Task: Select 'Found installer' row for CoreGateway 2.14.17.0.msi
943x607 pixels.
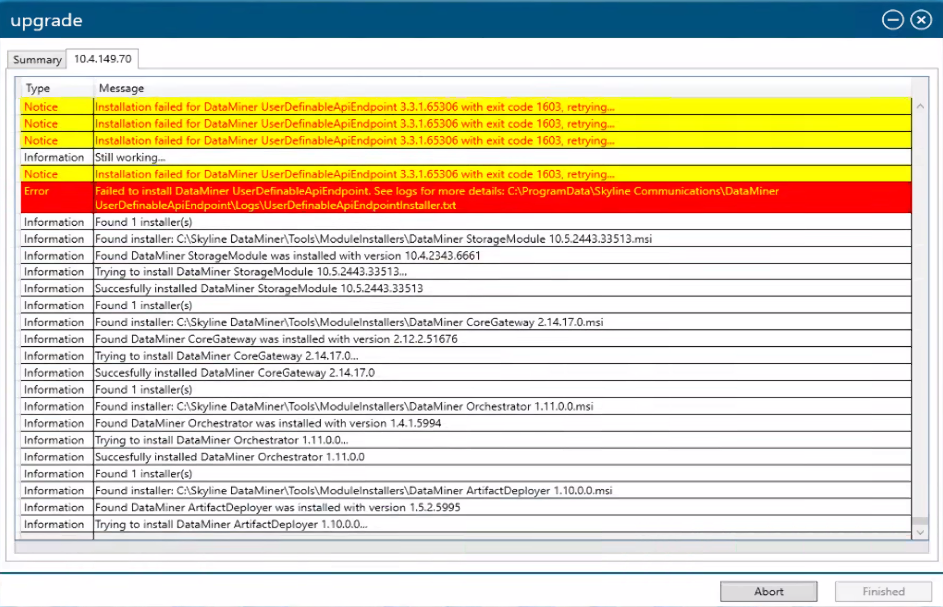Action: pos(466,322)
